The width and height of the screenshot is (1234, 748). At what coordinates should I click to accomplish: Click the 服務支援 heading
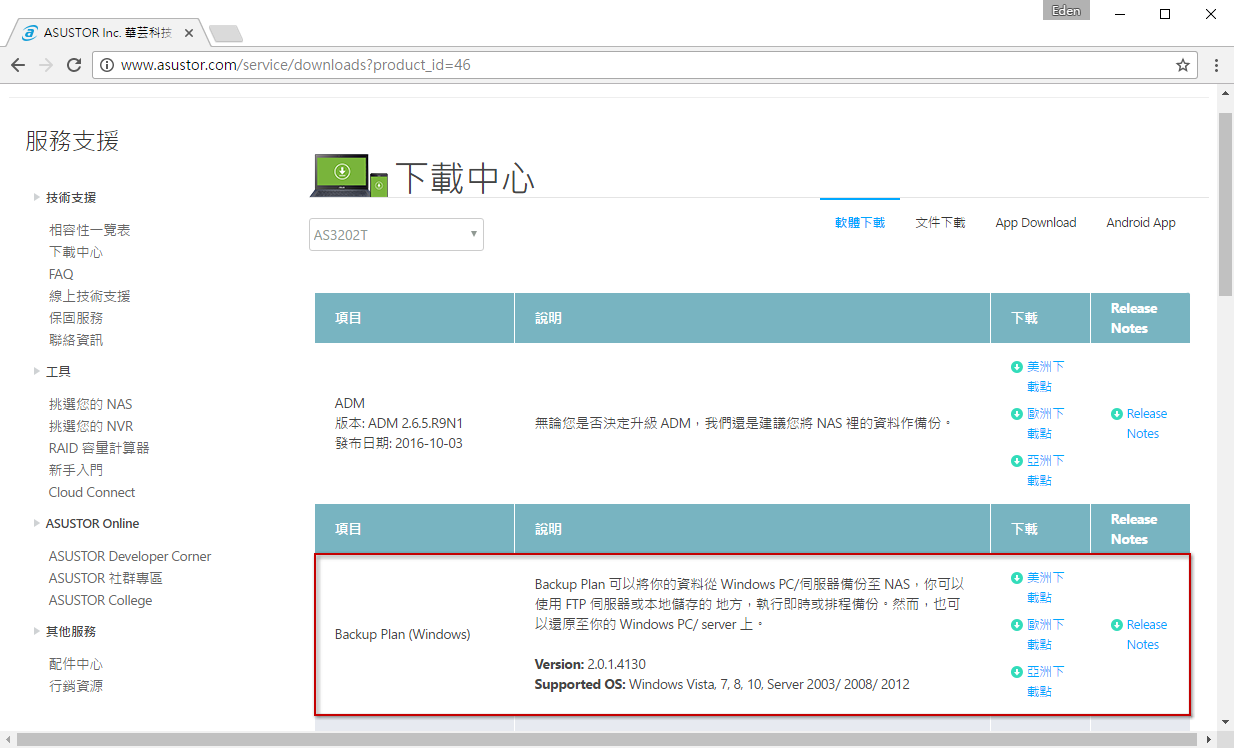(x=72, y=141)
